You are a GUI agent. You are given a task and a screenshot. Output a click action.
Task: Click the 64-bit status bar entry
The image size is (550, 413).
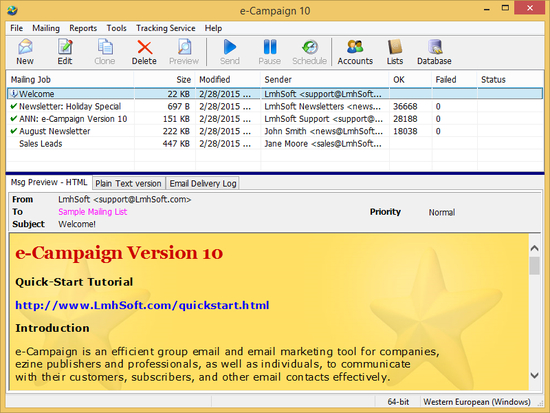398,402
